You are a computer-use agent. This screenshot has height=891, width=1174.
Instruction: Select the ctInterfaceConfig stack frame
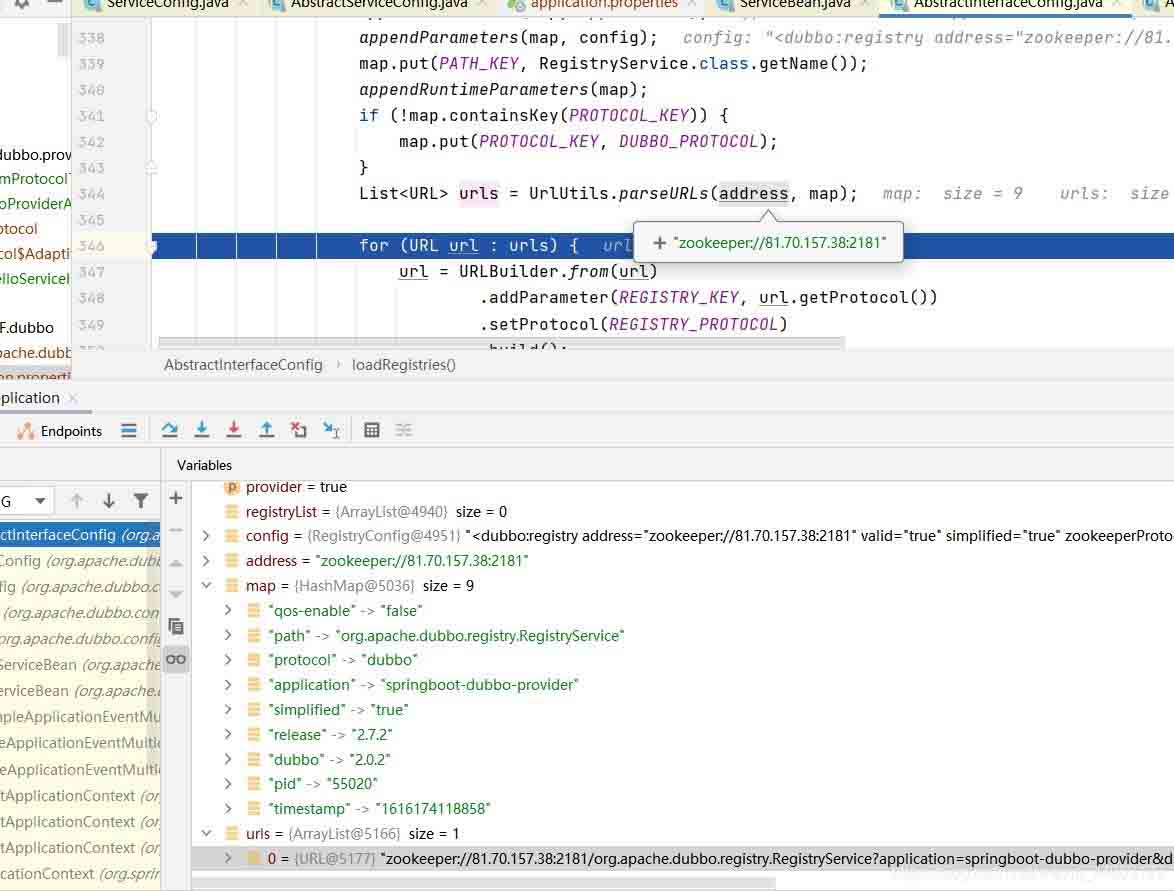pyautogui.click(x=80, y=535)
